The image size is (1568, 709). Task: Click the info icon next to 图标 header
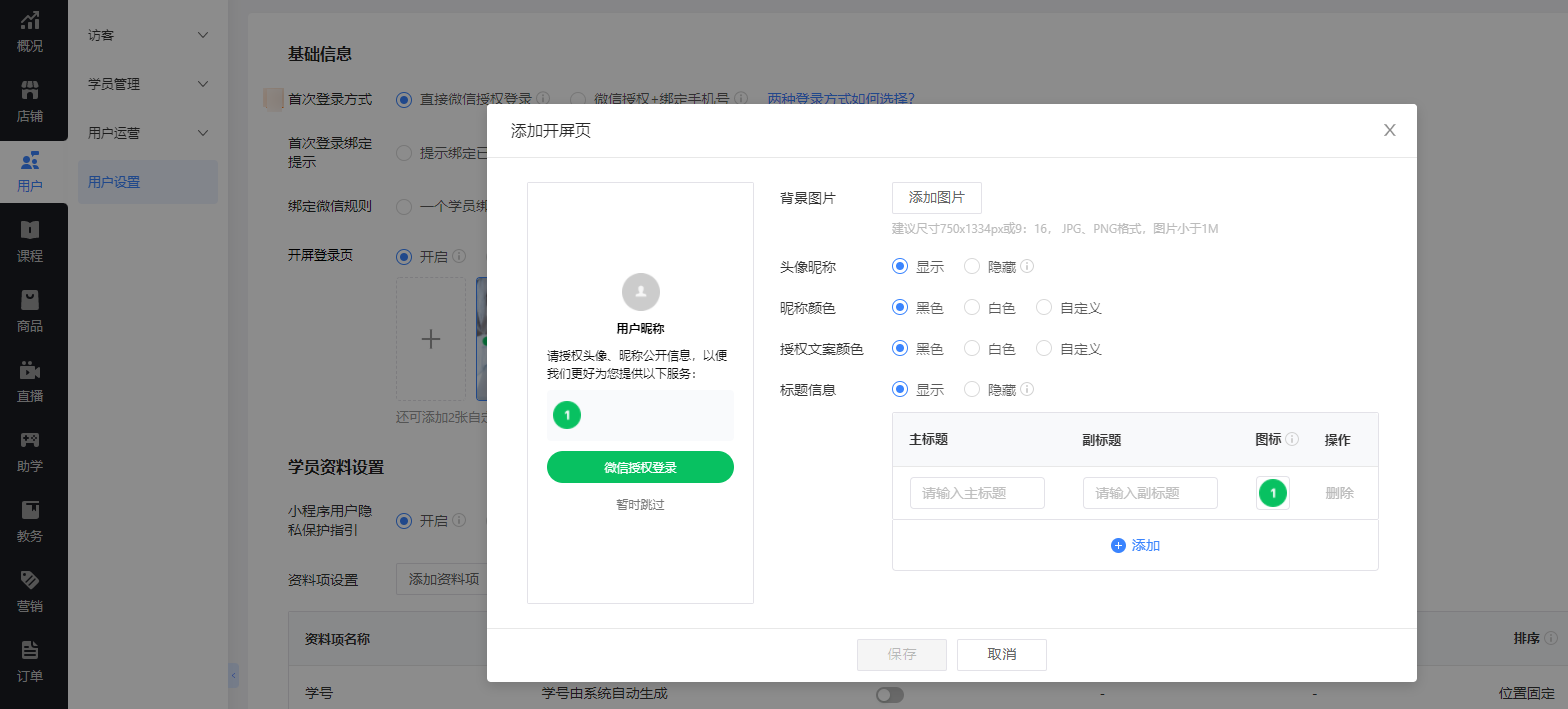[x=1292, y=439]
